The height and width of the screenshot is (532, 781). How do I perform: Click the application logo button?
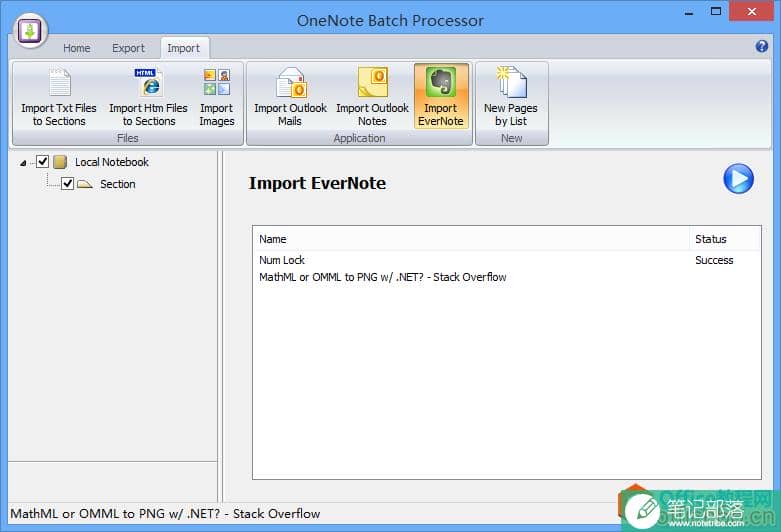30,30
